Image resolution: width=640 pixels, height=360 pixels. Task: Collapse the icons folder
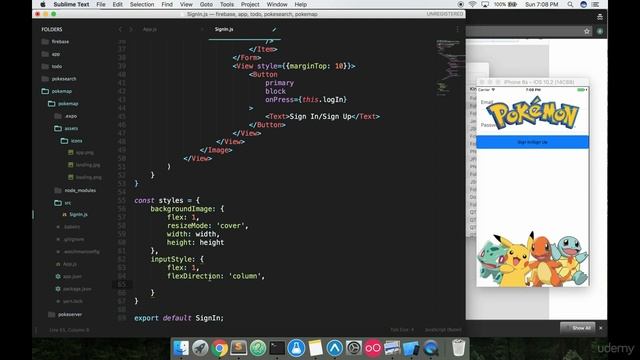pos(71,141)
